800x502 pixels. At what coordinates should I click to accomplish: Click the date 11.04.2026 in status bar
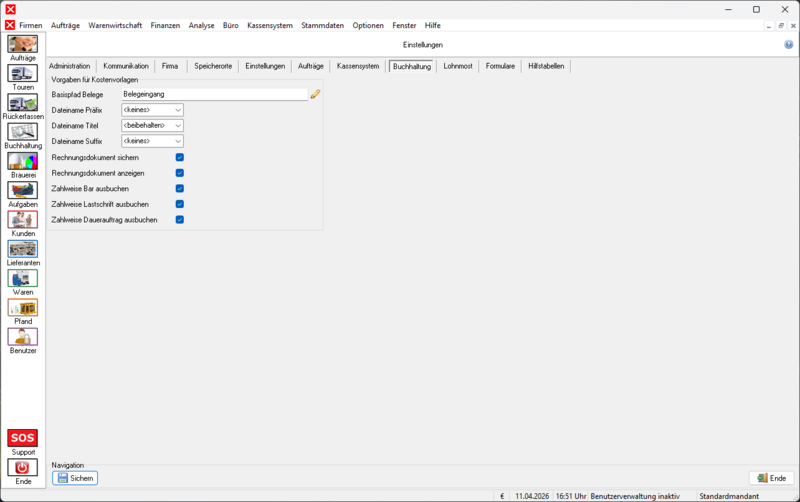[x=532, y=496]
